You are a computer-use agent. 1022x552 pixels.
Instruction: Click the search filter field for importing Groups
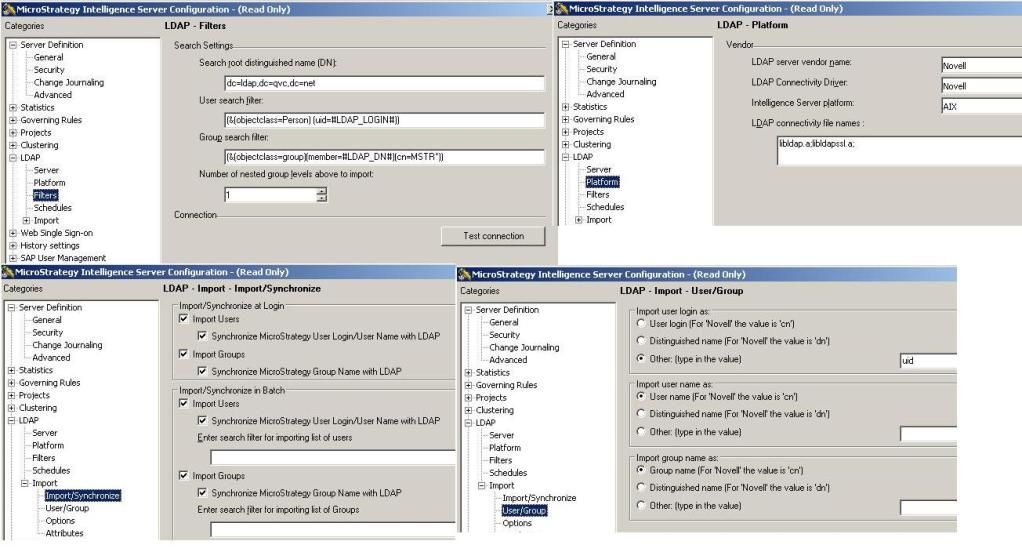tap(332, 529)
